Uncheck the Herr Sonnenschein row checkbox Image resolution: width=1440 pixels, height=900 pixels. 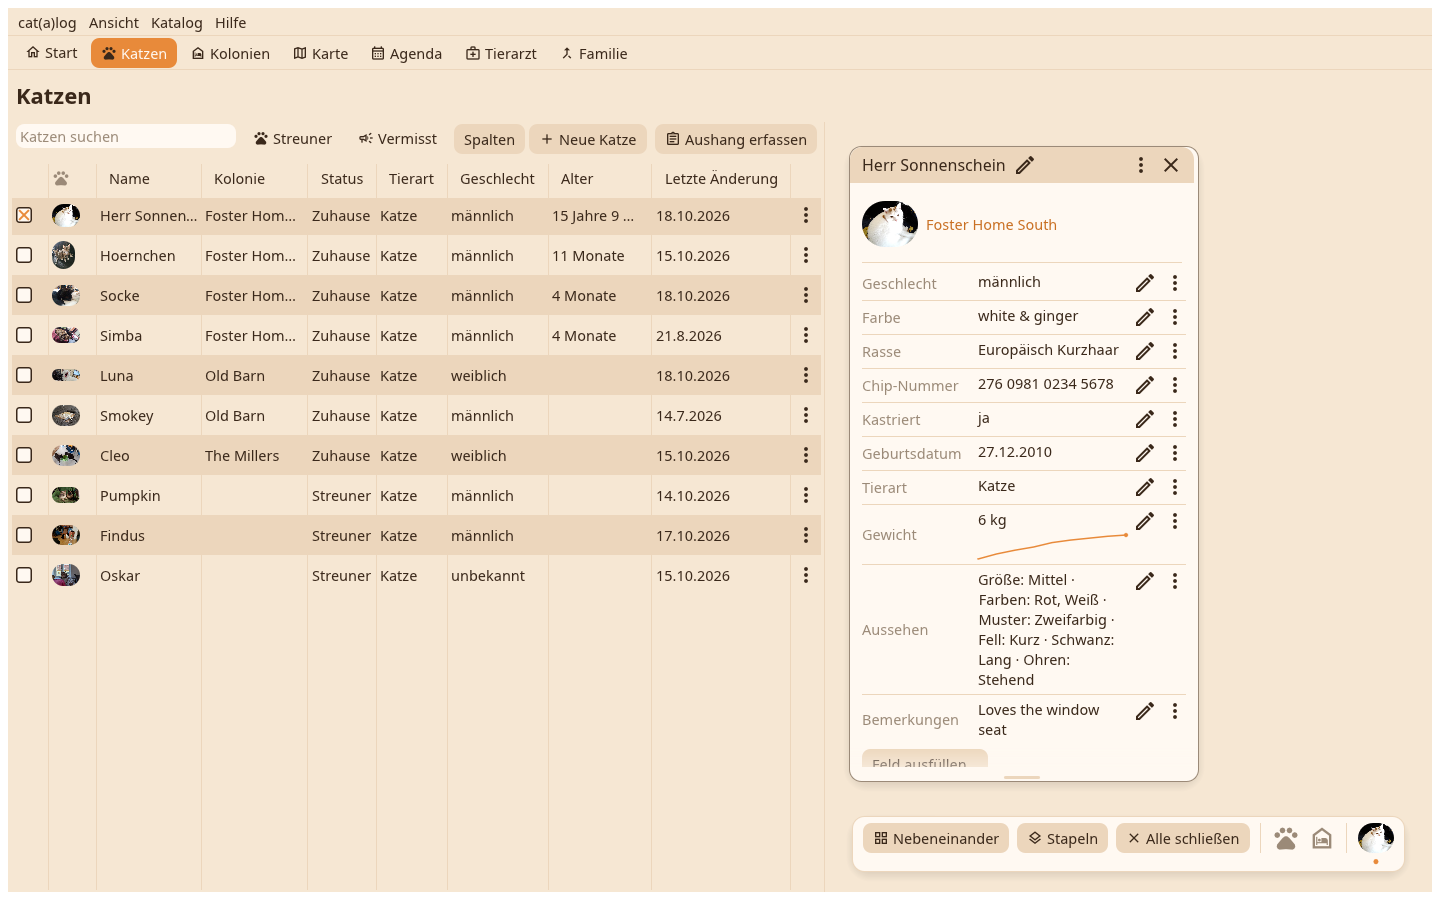tap(24, 215)
